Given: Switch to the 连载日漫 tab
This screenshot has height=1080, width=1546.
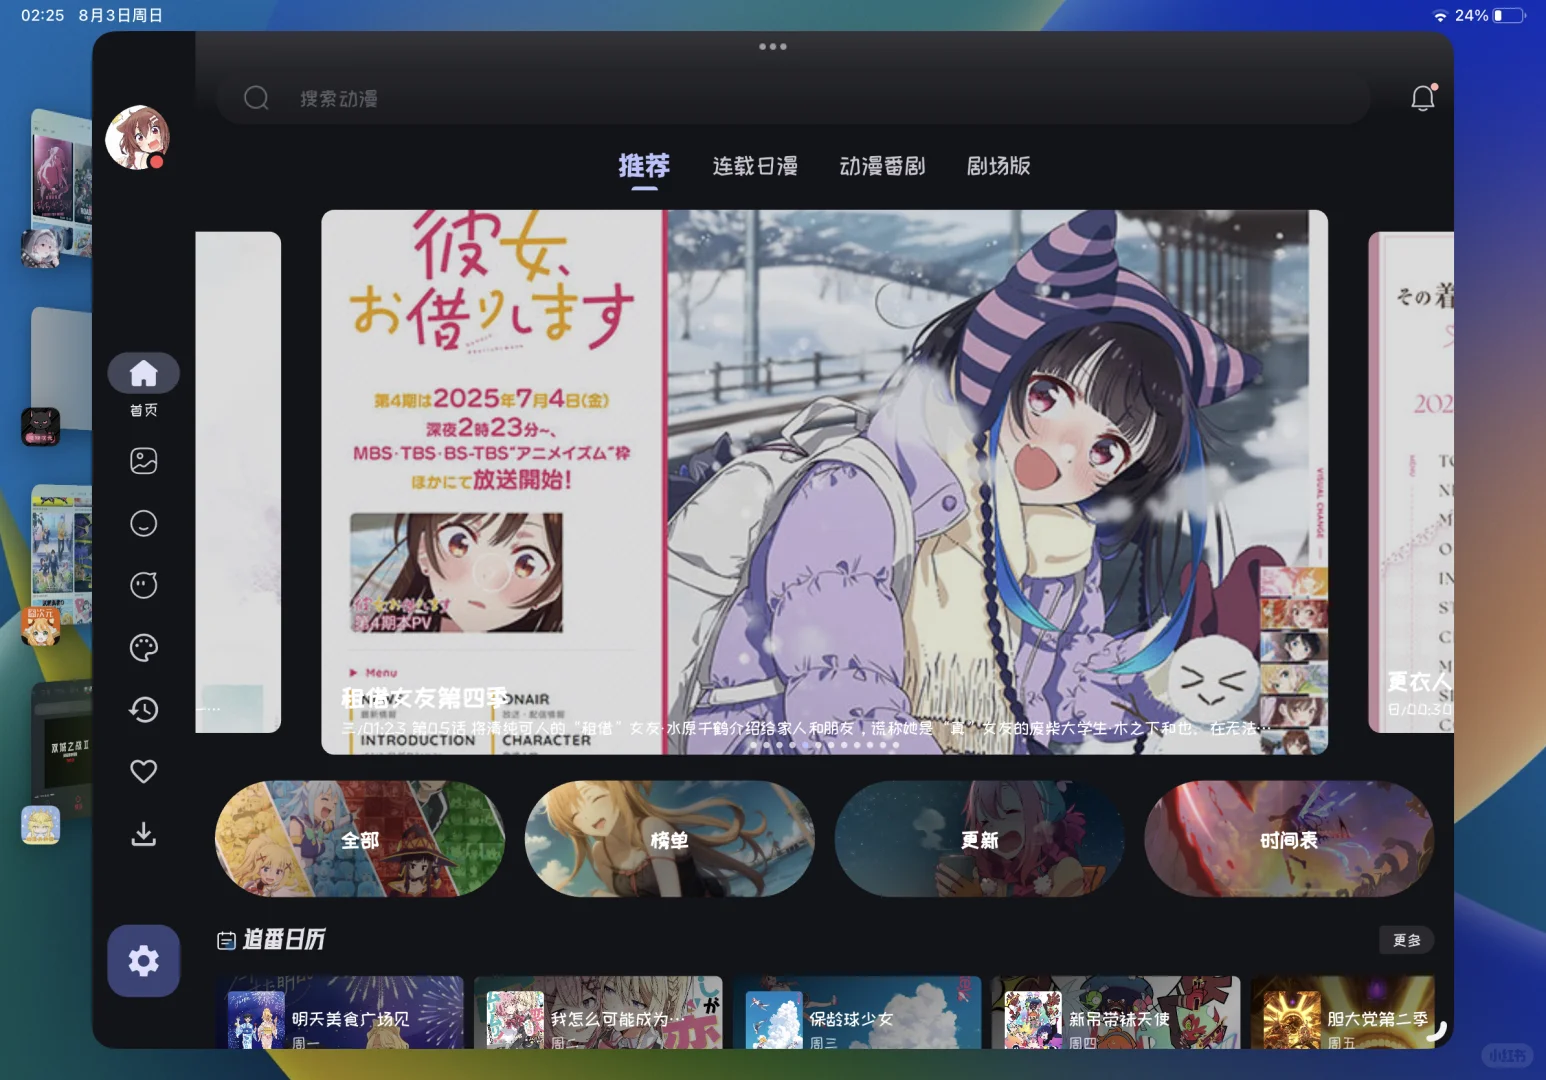Looking at the screenshot, I should 753,166.
